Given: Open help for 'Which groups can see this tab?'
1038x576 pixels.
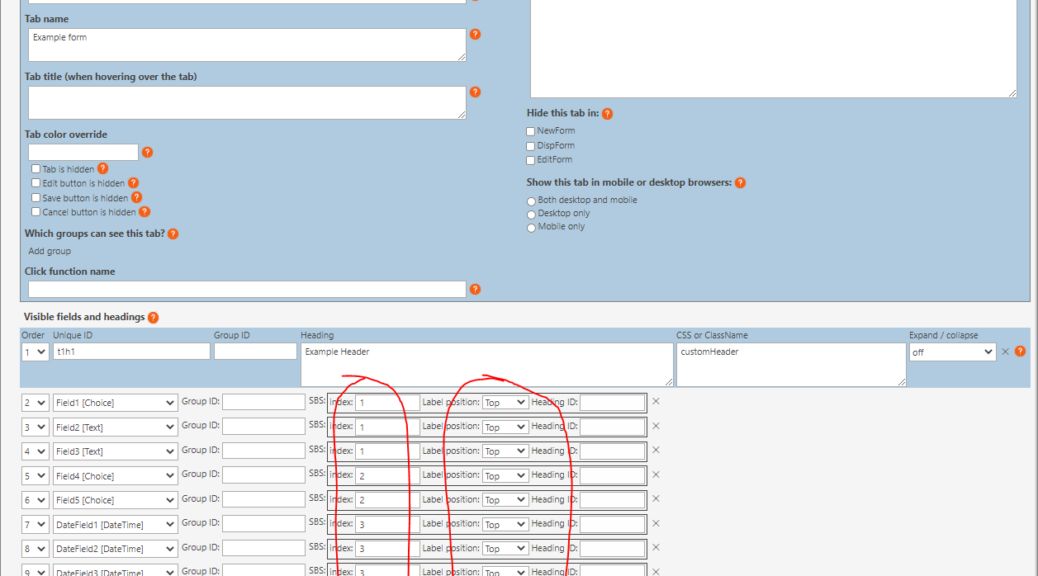Looking at the screenshot, I should (172, 233).
